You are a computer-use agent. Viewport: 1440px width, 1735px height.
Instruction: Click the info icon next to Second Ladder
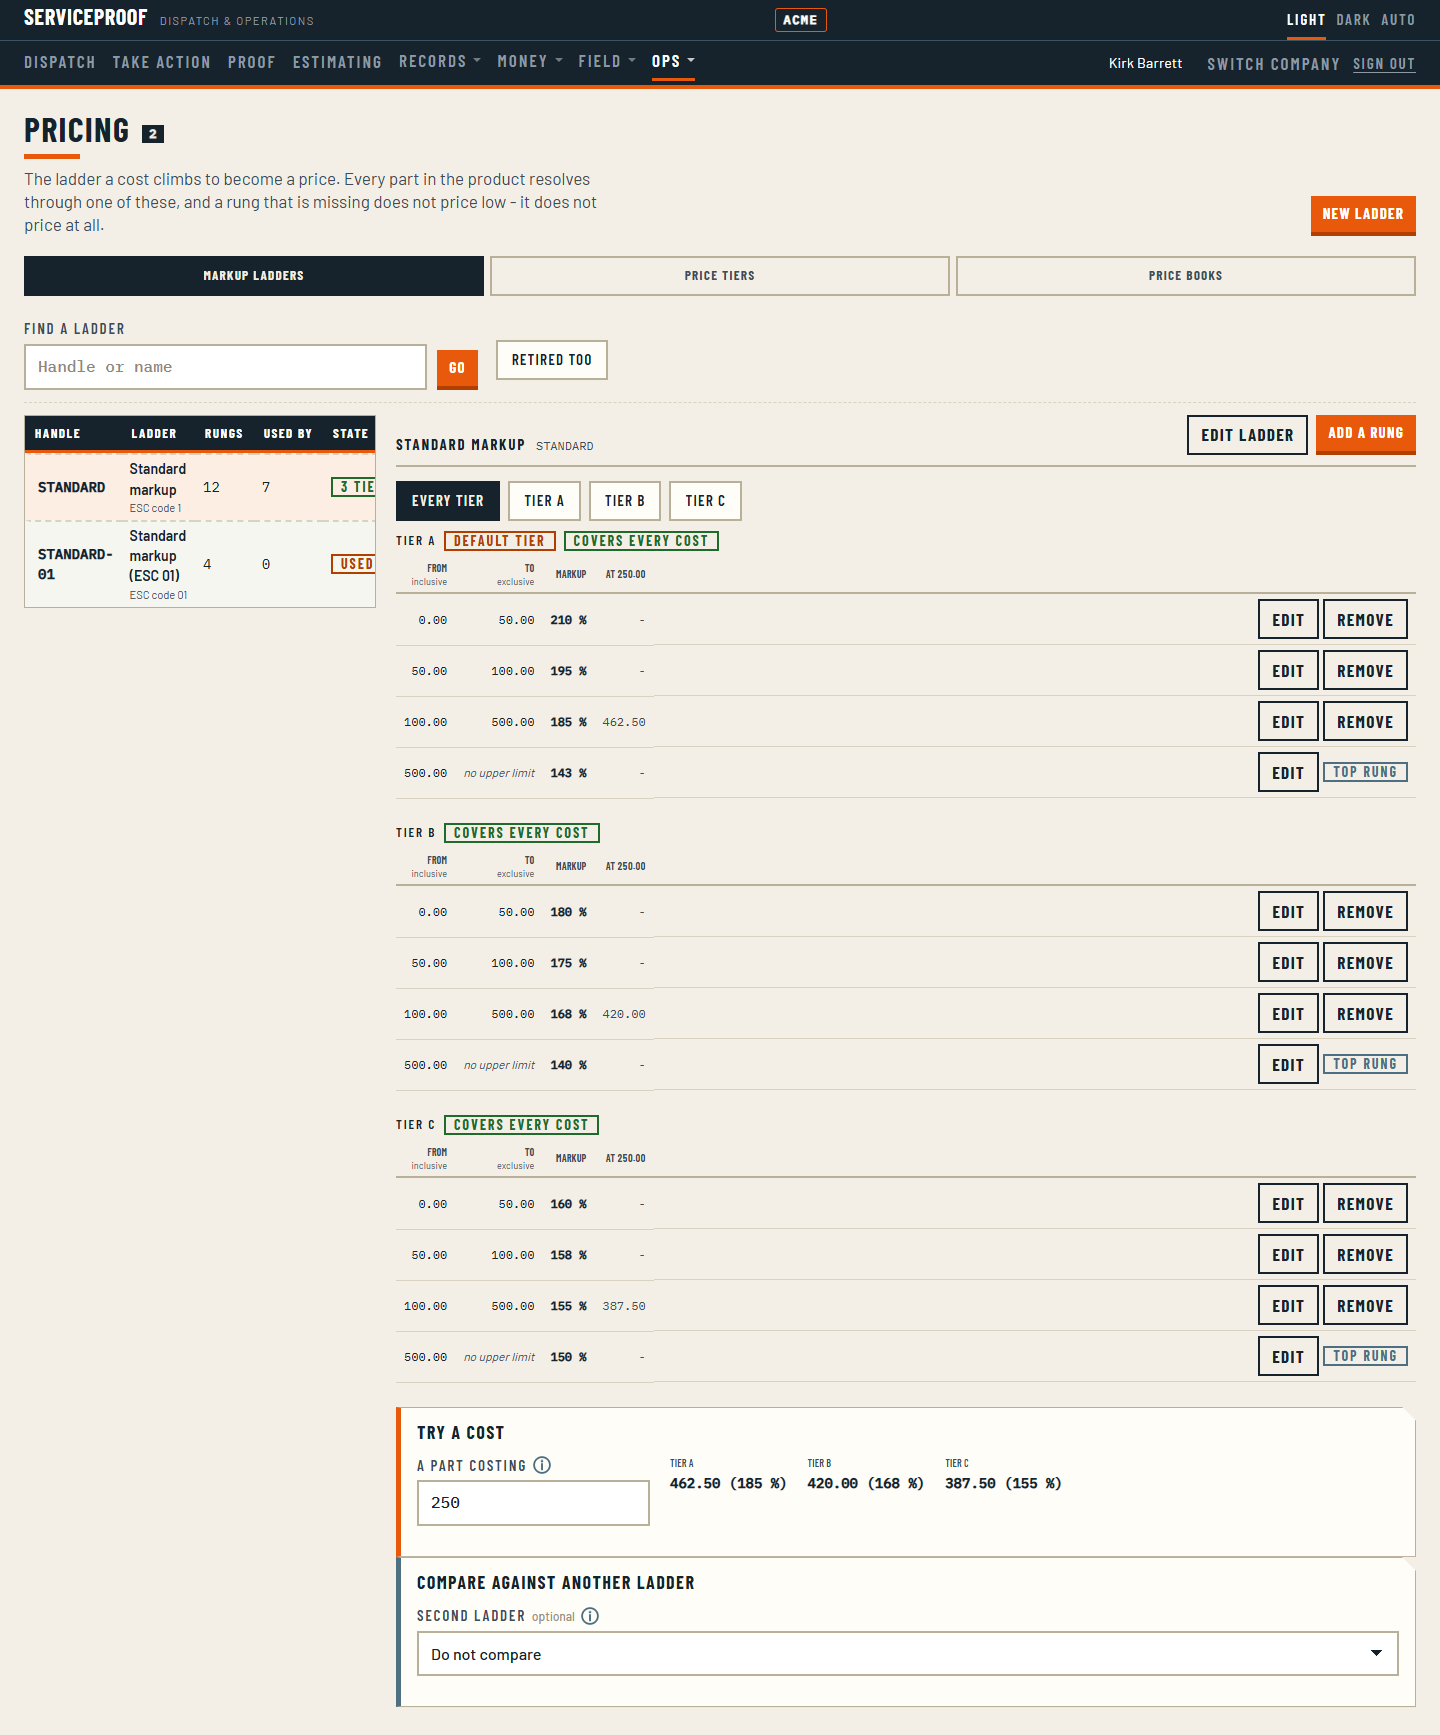[590, 1616]
